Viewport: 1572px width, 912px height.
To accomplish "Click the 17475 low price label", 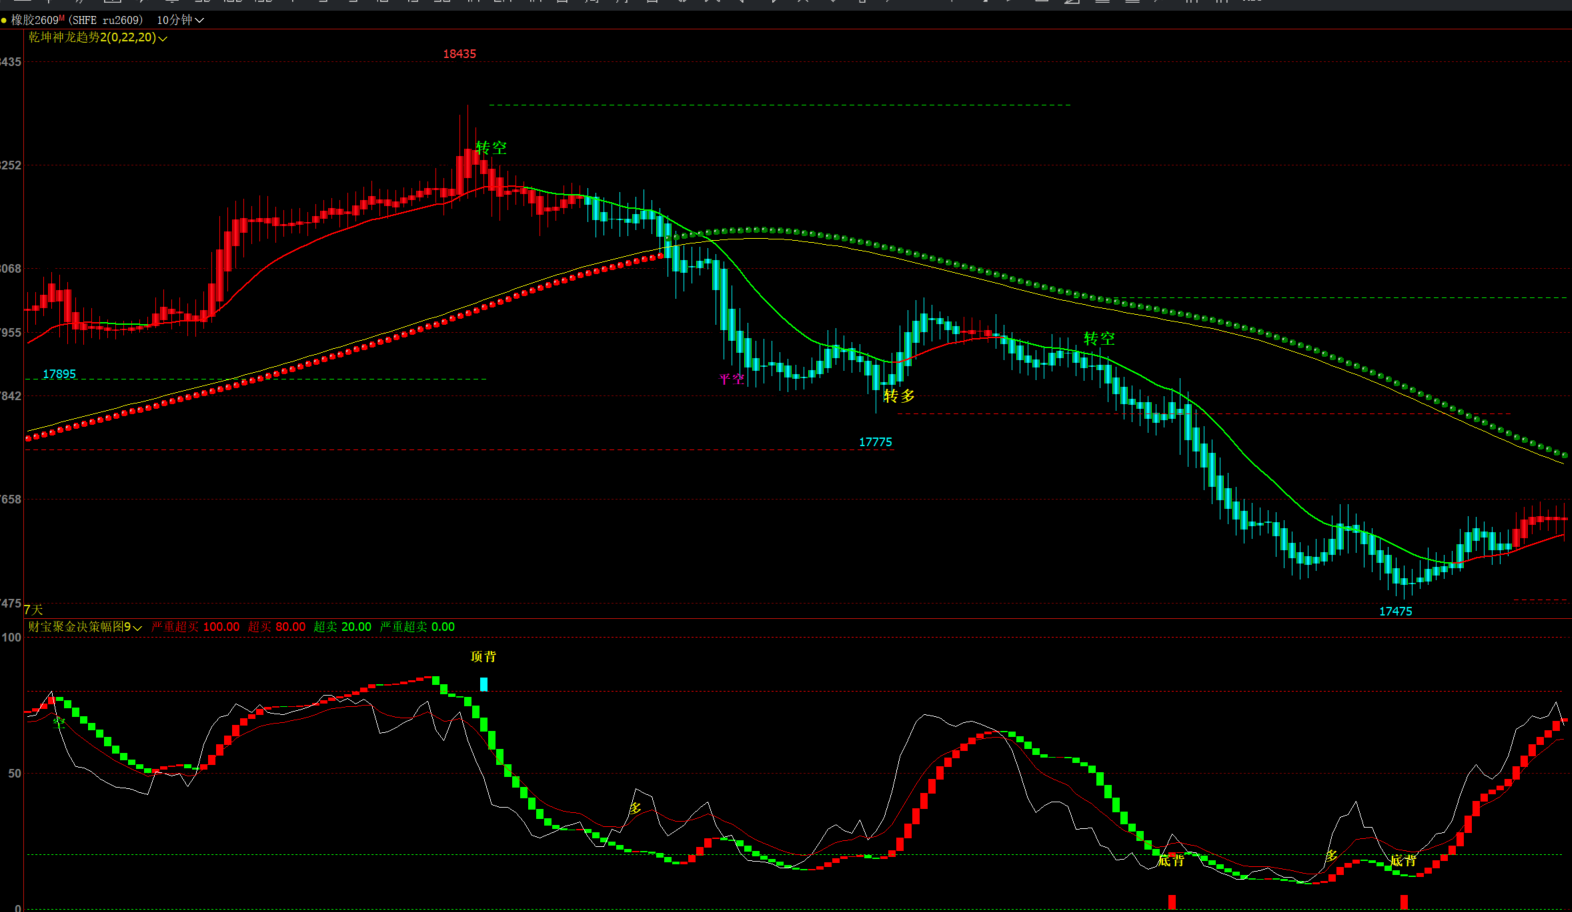I will click(1396, 612).
